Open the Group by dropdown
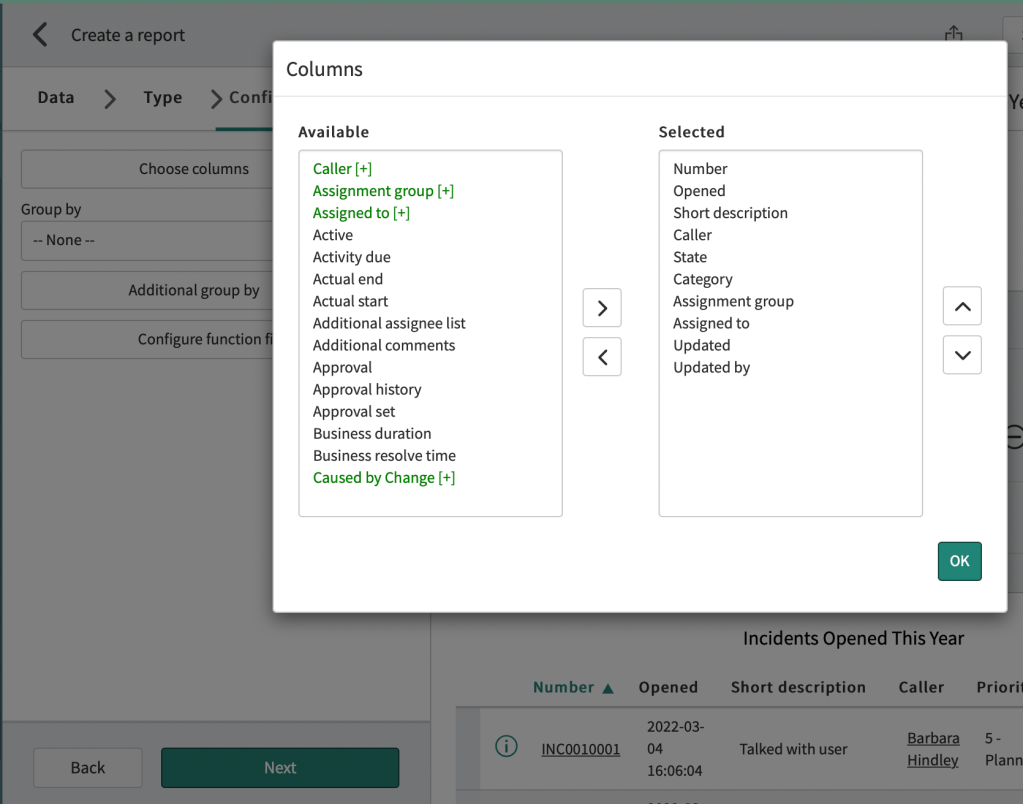 coord(146,241)
